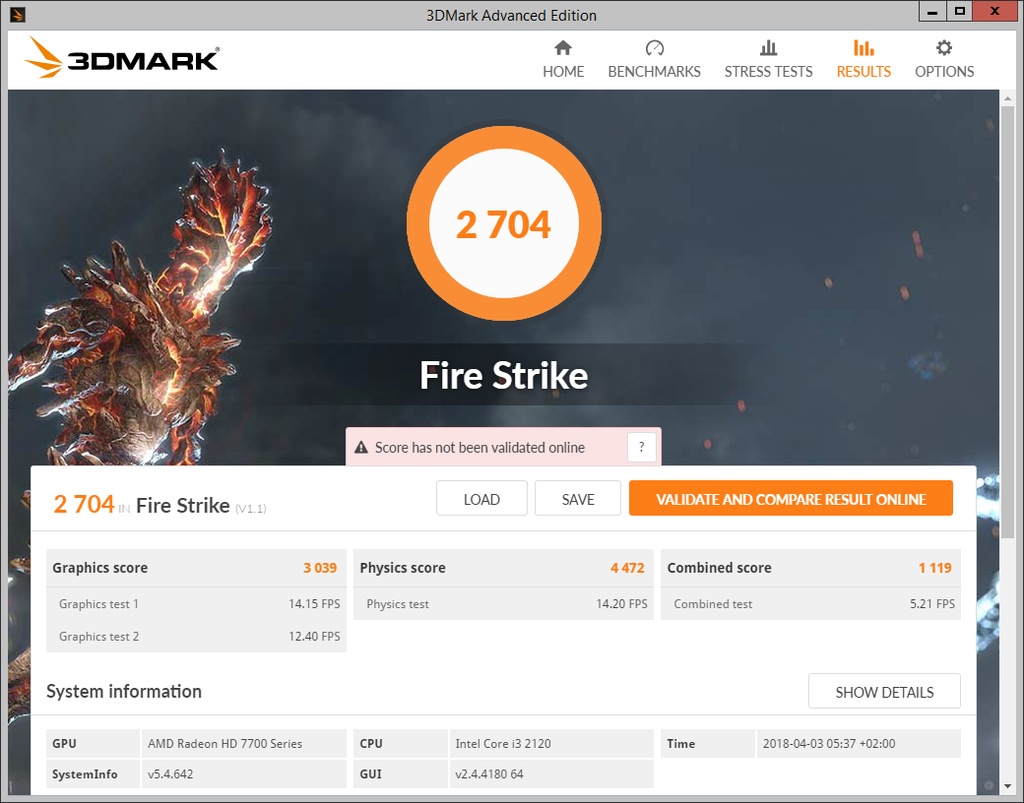Open Benchmarks via the gauge icon
The image size is (1024, 803).
[x=654, y=48]
